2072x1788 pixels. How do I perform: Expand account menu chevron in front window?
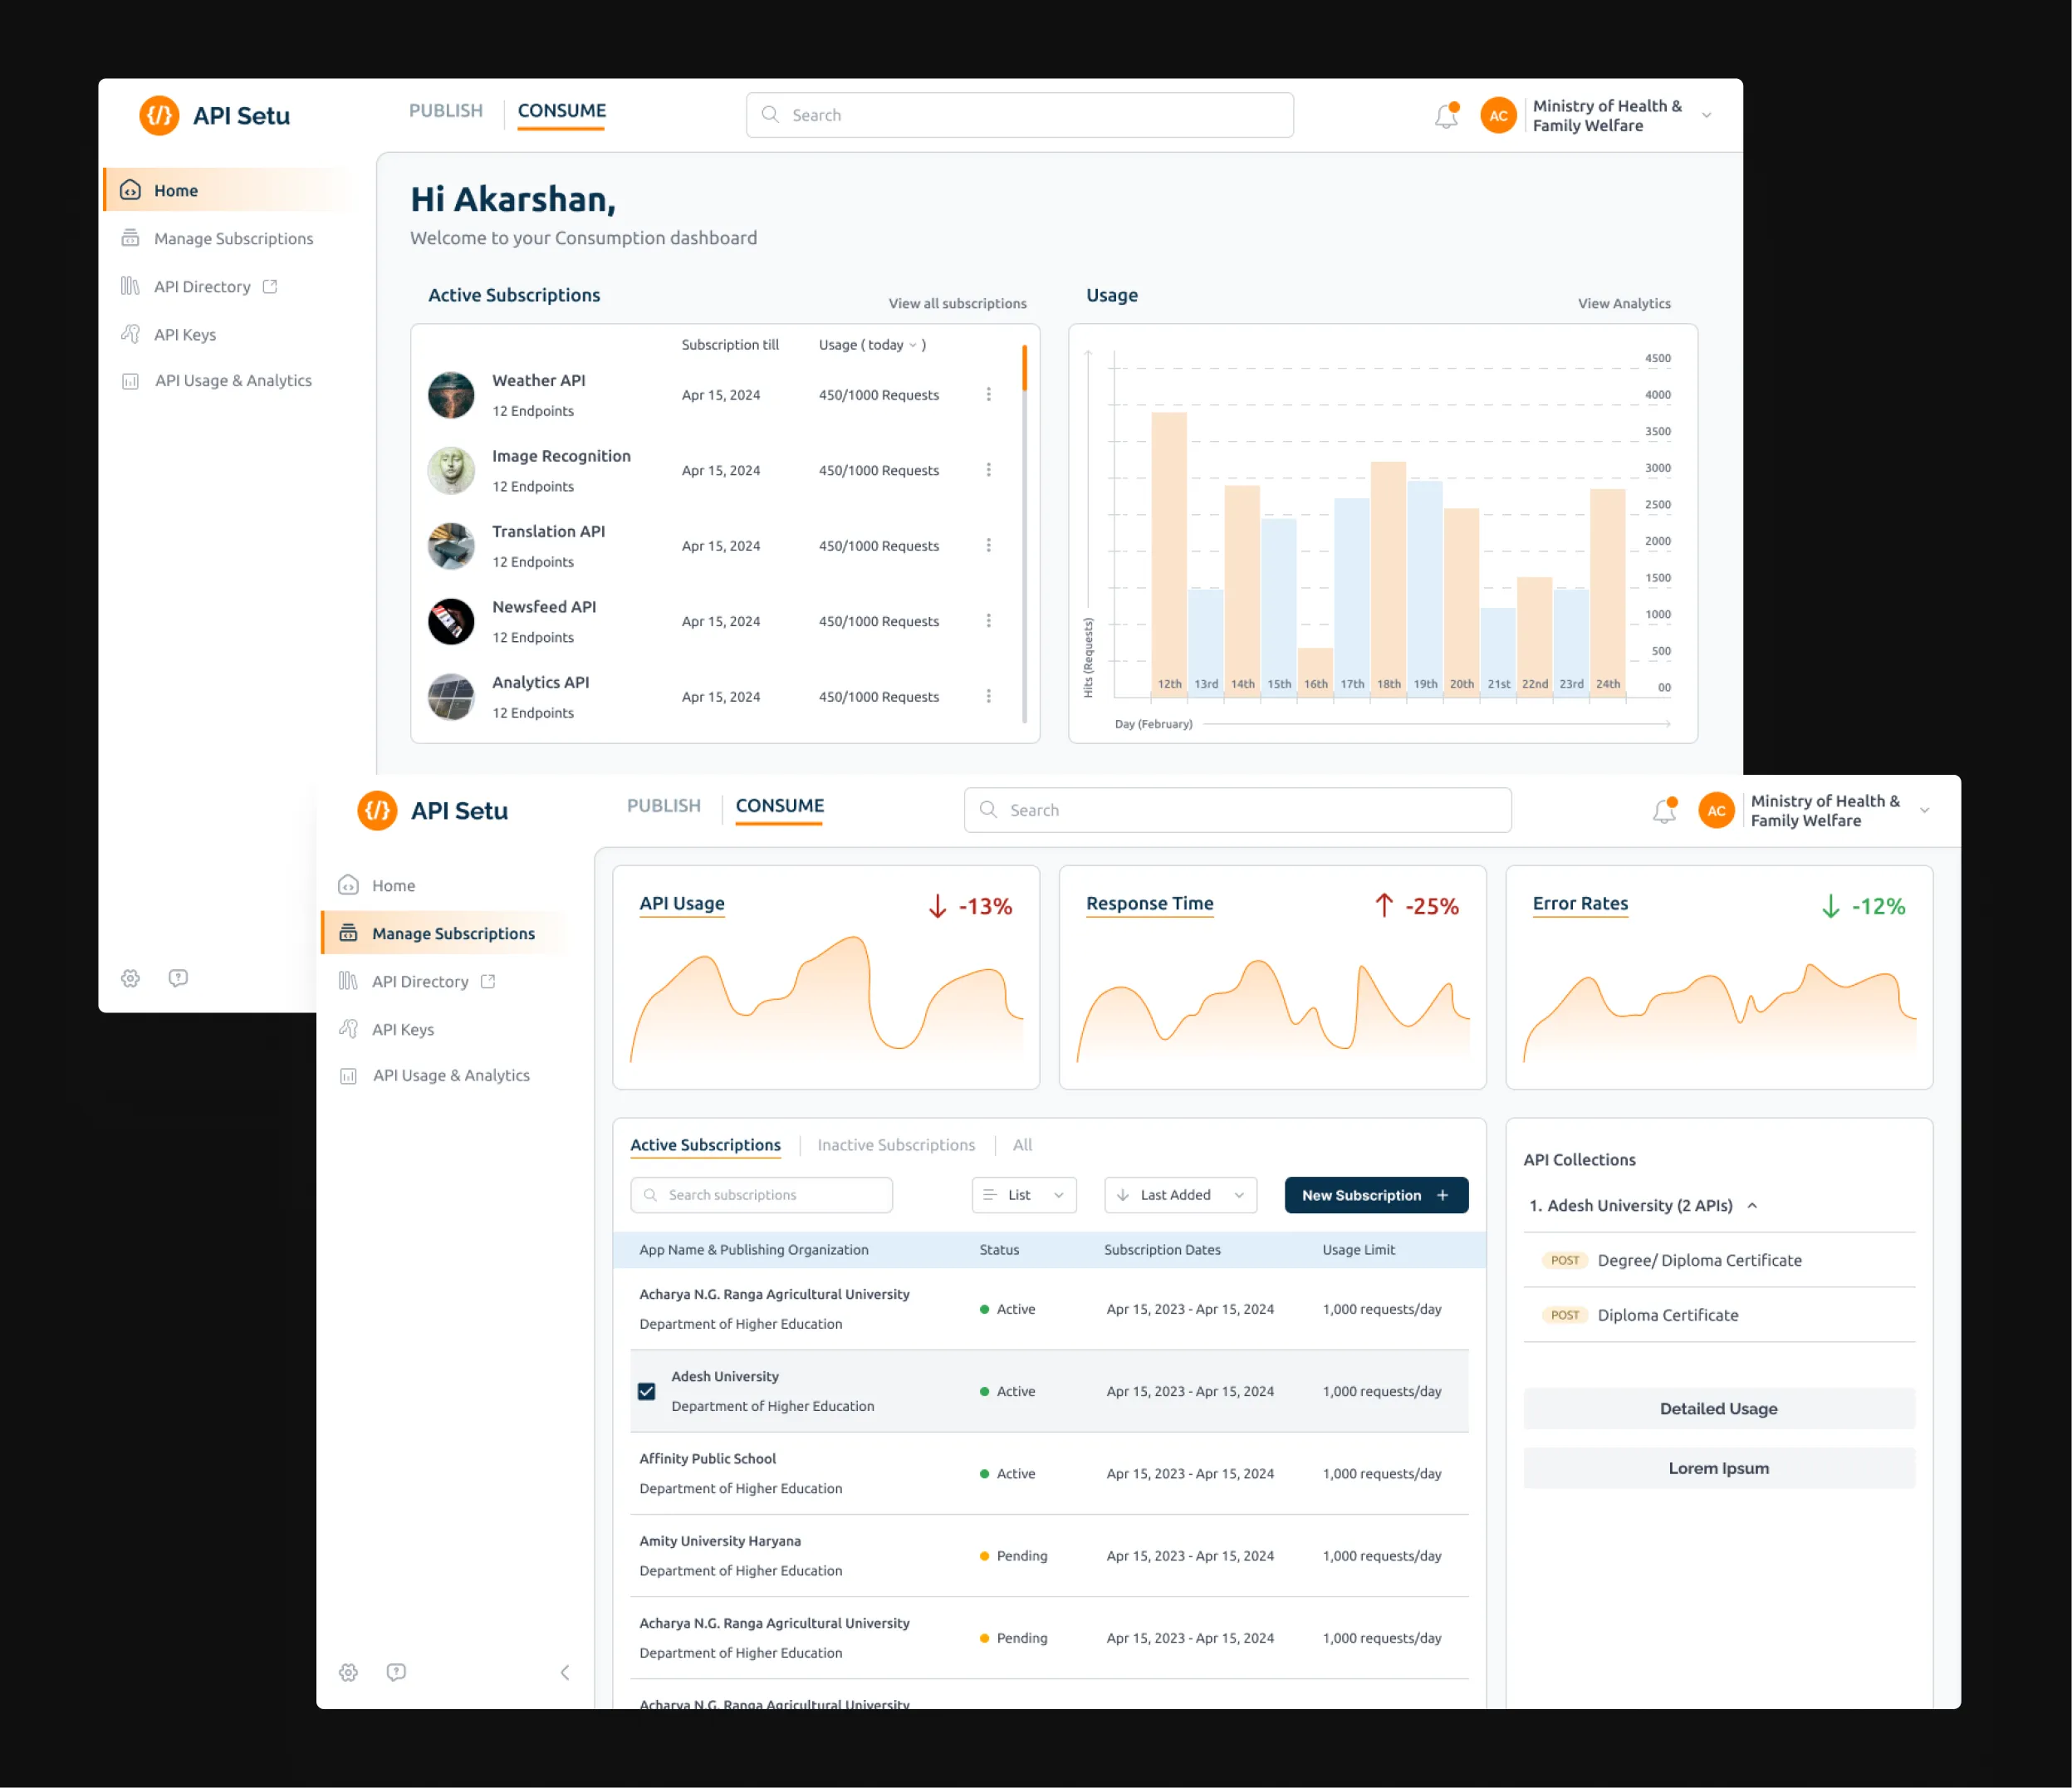1925,811
